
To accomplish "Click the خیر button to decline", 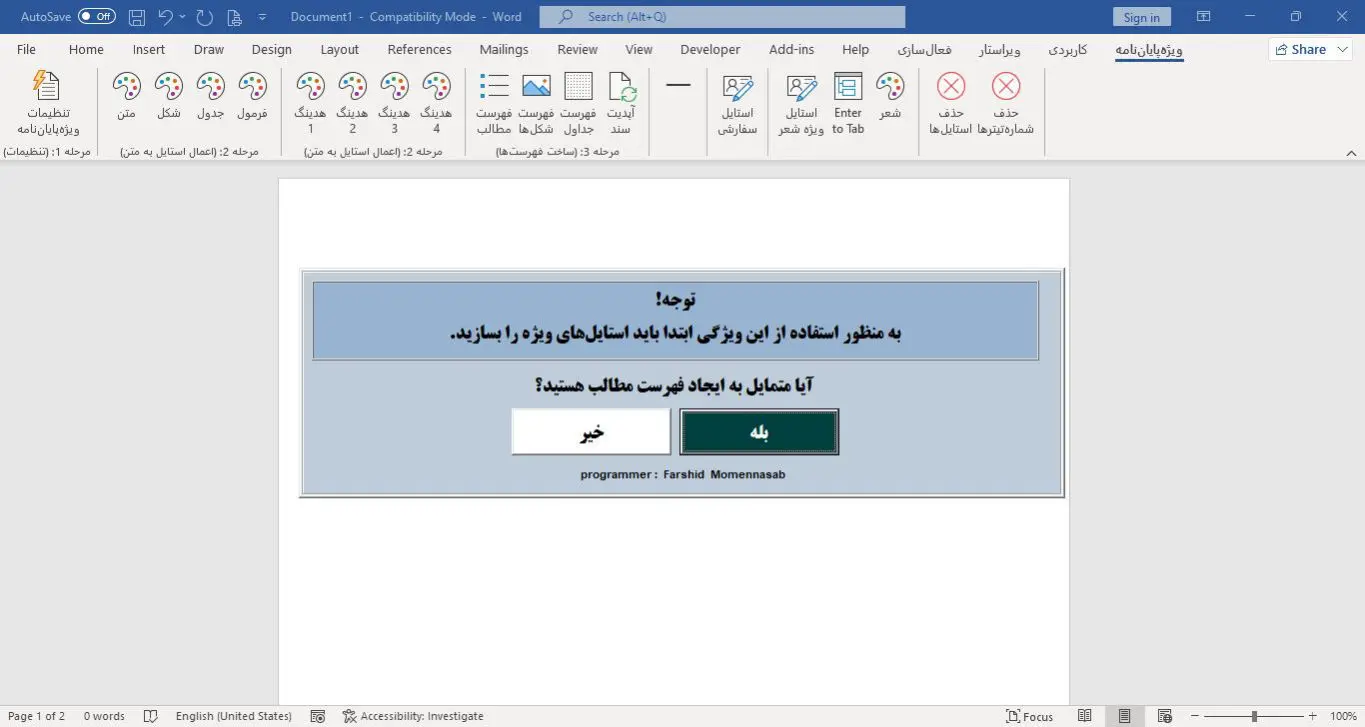I will coord(590,431).
